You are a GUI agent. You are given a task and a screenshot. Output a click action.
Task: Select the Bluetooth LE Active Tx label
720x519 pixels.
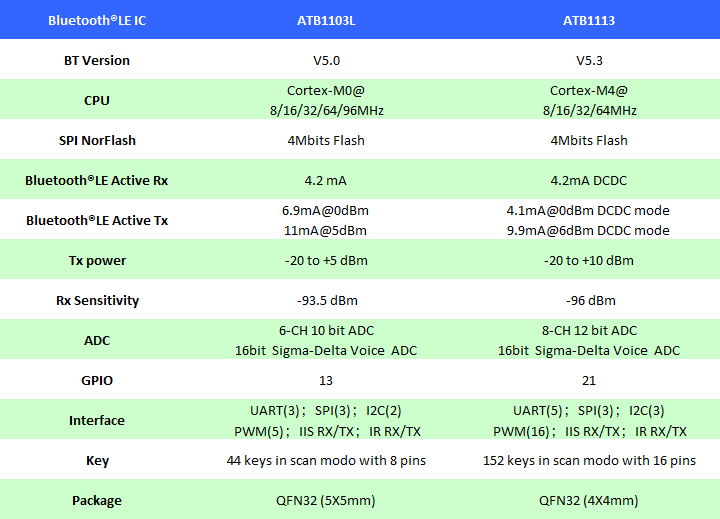coord(97,220)
